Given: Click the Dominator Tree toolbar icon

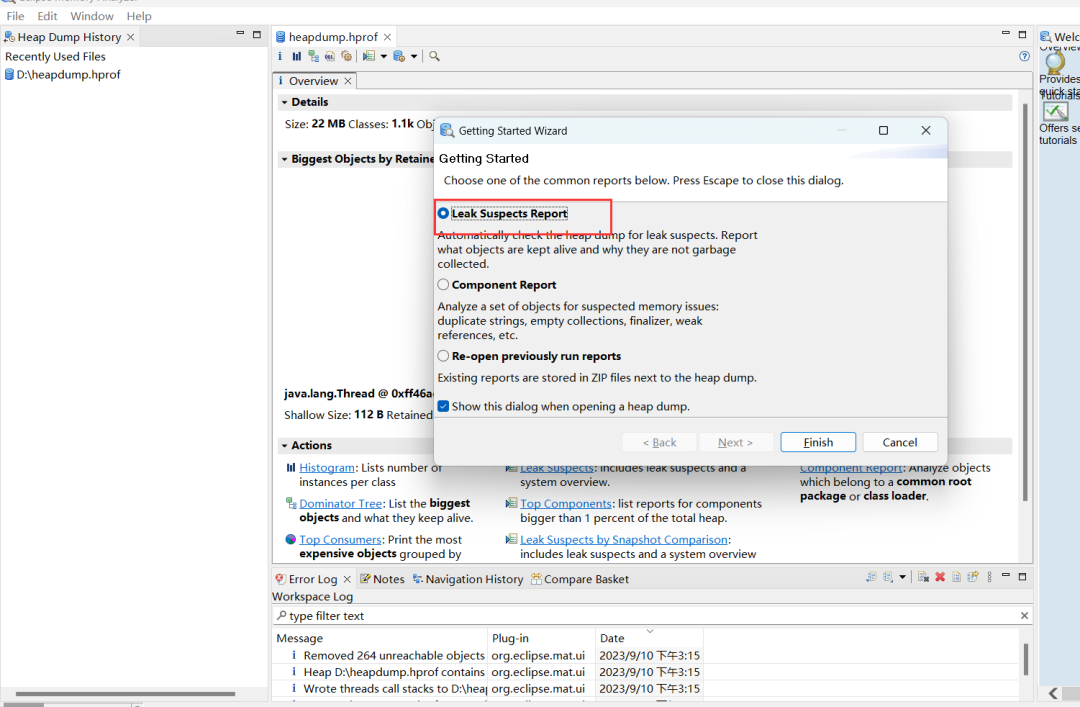Looking at the screenshot, I should pos(314,57).
